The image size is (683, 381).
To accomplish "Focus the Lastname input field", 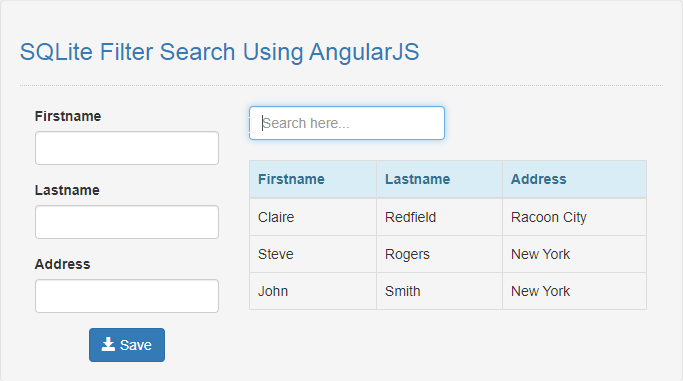I will click(x=127, y=222).
